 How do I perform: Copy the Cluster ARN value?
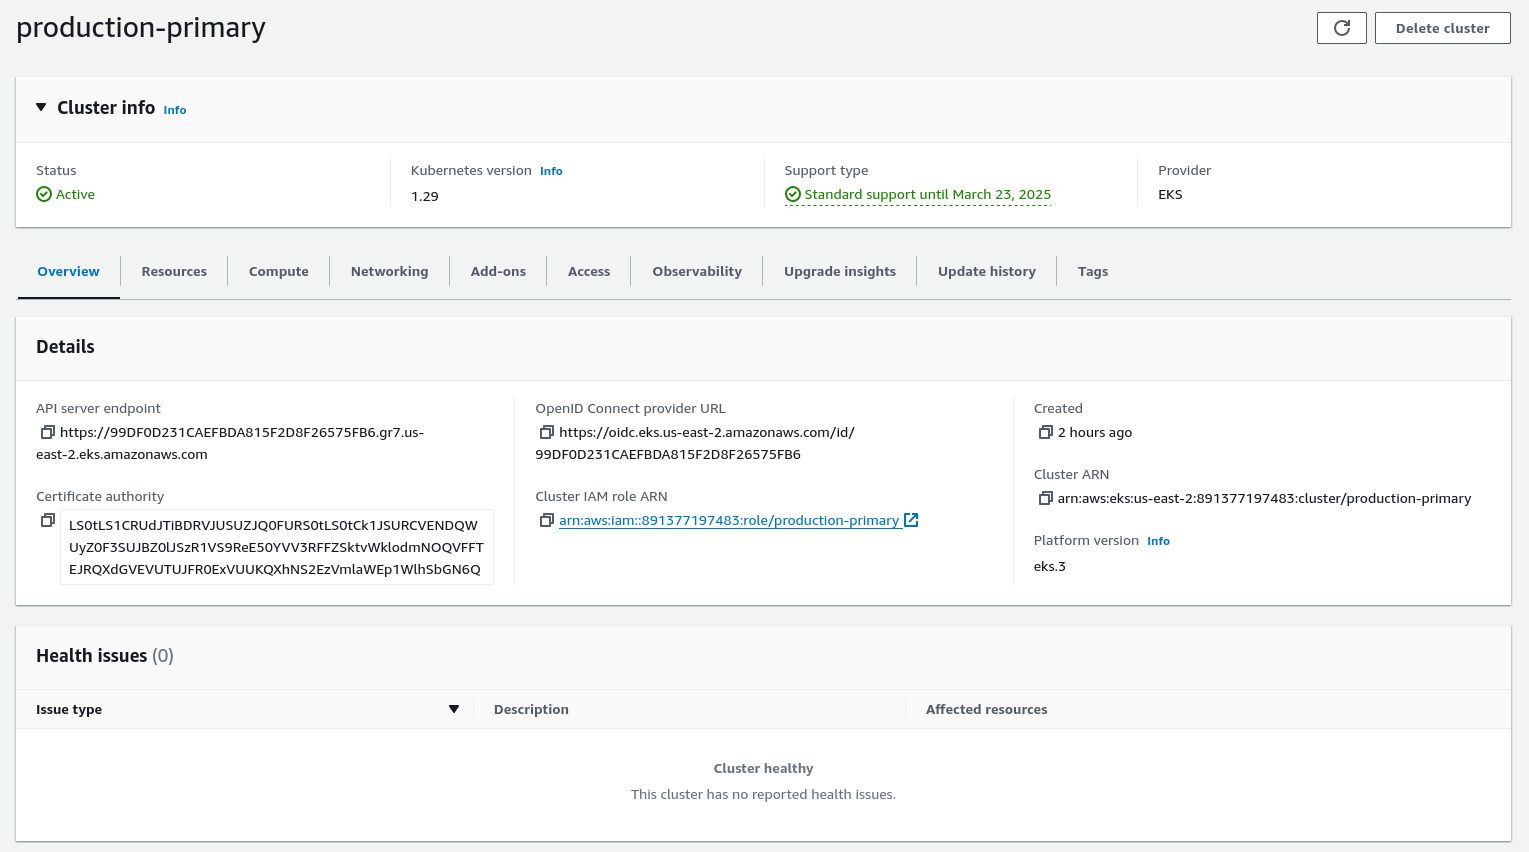[1045, 498]
